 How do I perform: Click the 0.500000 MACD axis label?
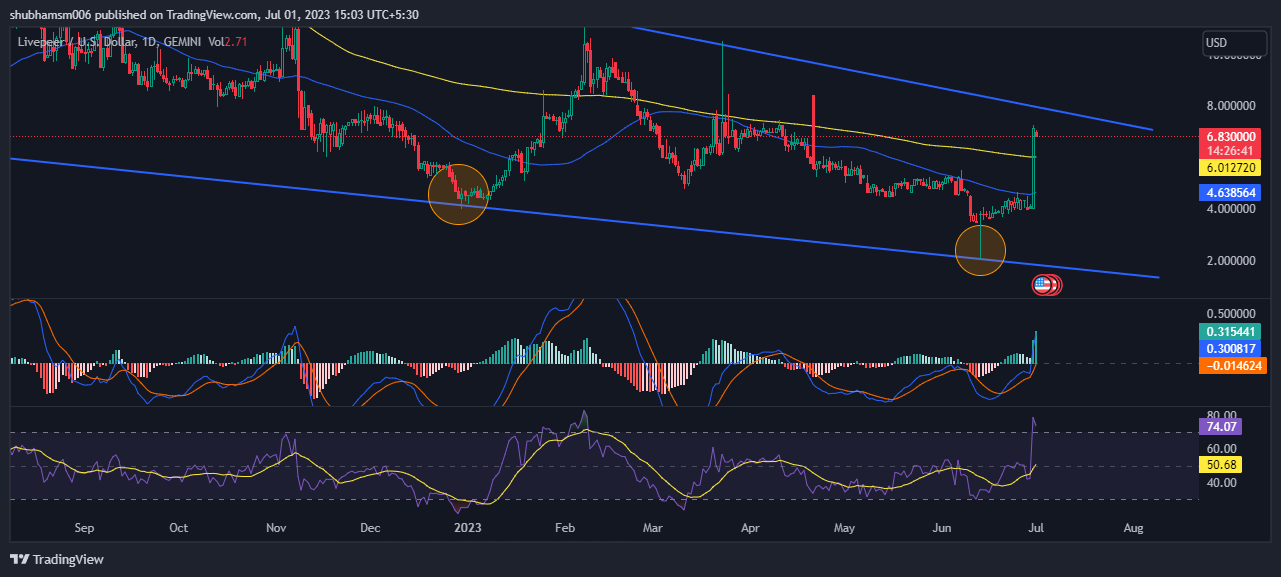(1232, 313)
